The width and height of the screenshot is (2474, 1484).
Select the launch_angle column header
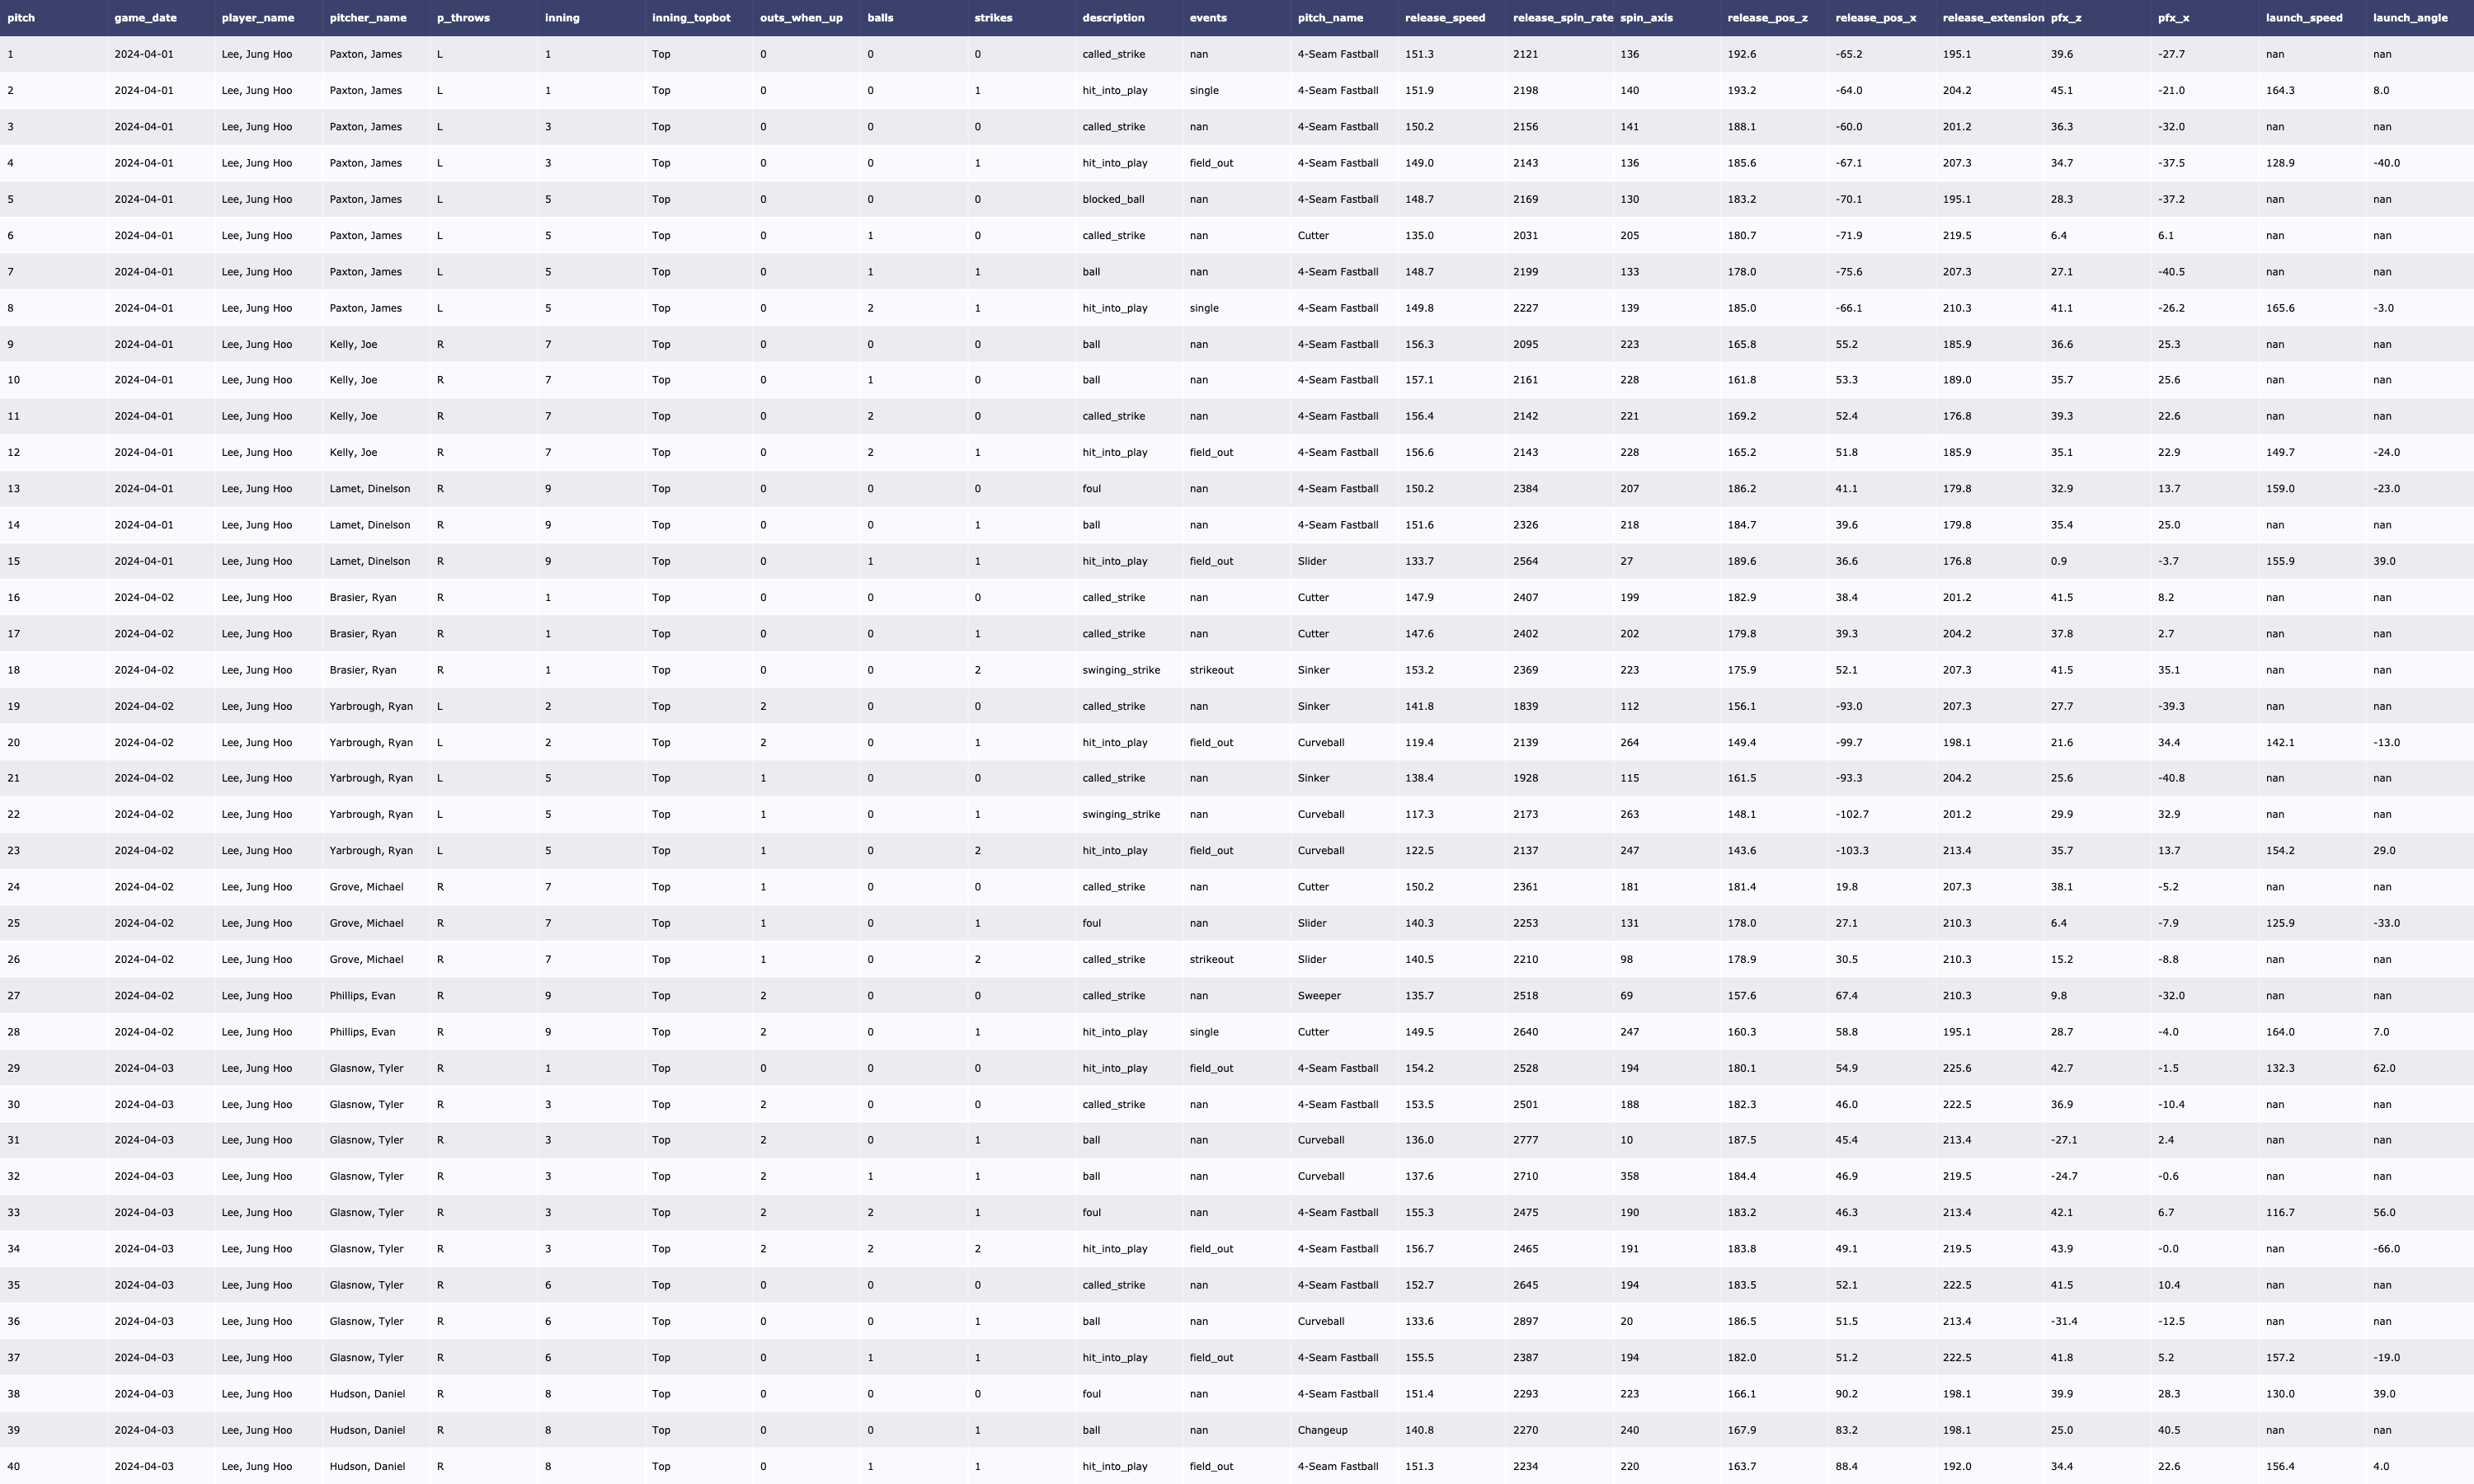tap(2409, 18)
